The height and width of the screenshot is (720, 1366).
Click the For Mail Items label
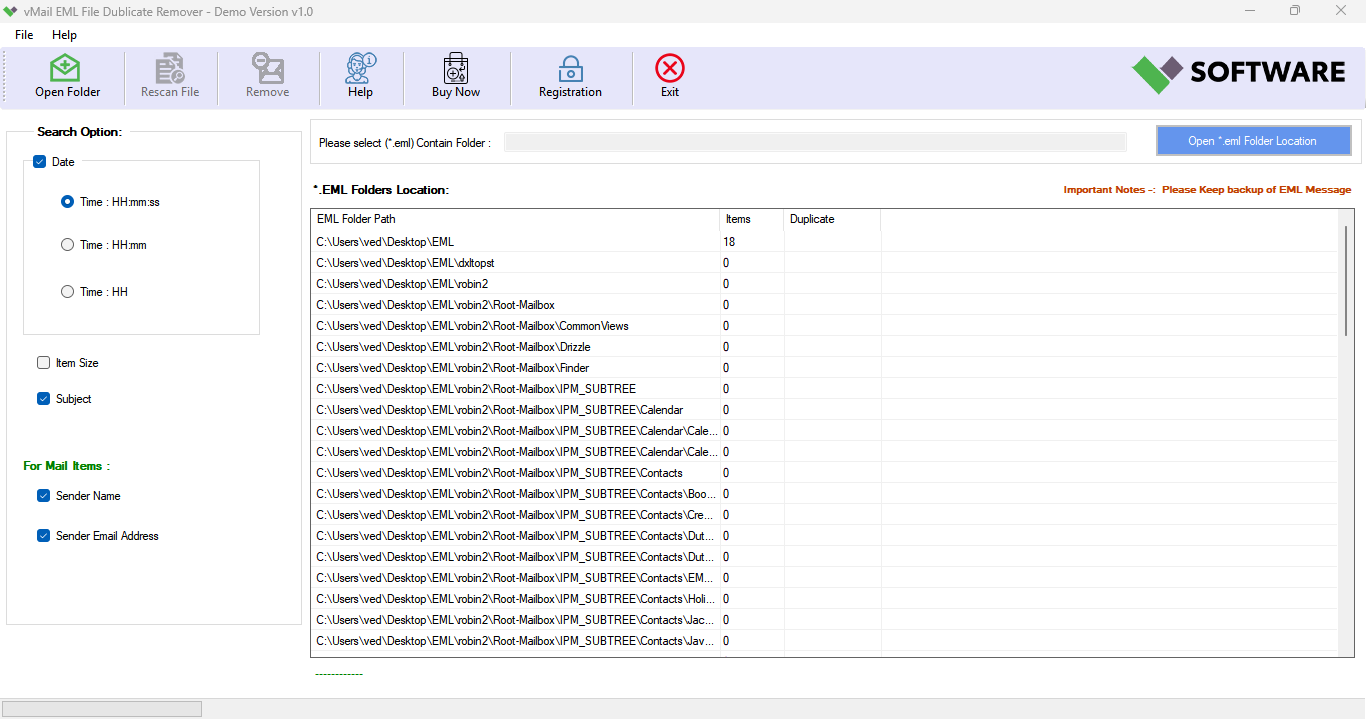click(67, 466)
